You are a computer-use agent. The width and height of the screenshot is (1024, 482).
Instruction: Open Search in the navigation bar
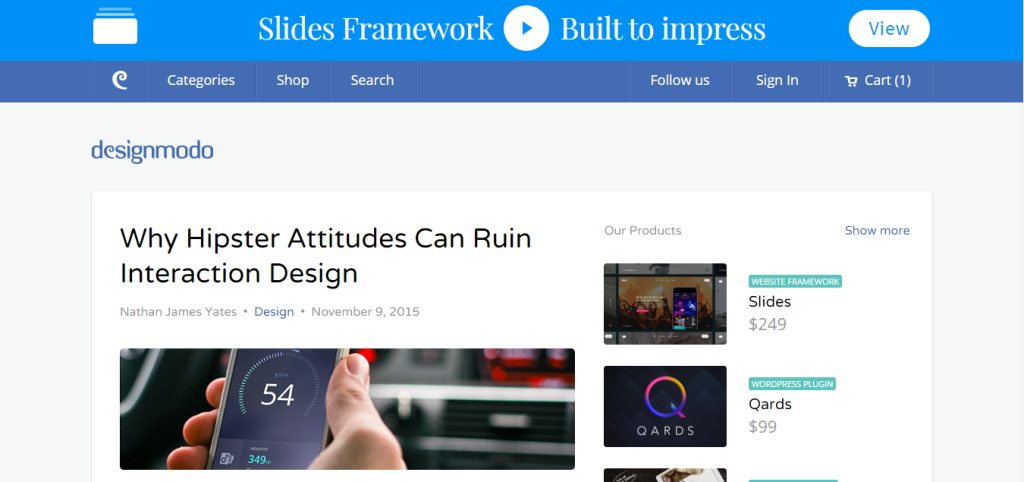pyautogui.click(x=372, y=81)
